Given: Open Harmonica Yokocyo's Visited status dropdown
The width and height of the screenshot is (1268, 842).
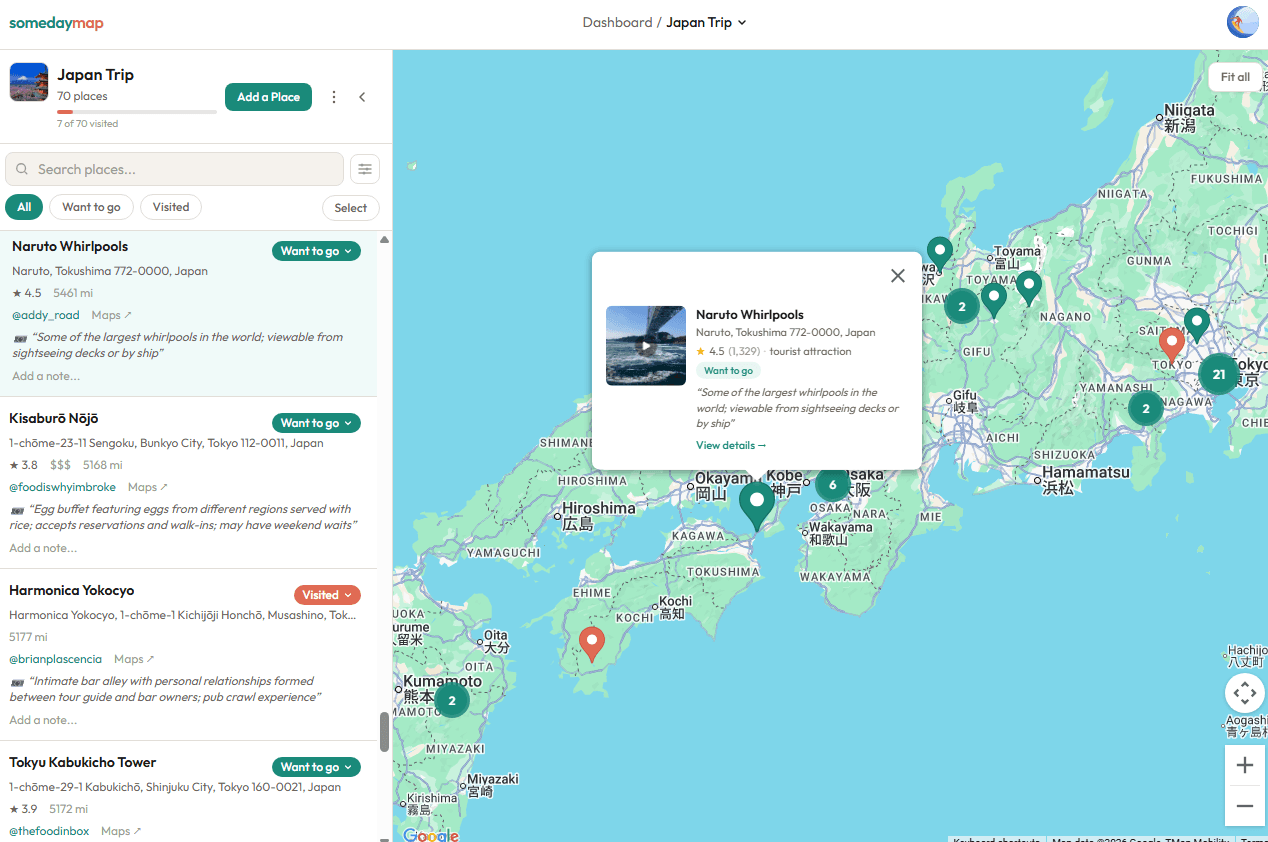Looking at the screenshot, I should pos(327,594).
